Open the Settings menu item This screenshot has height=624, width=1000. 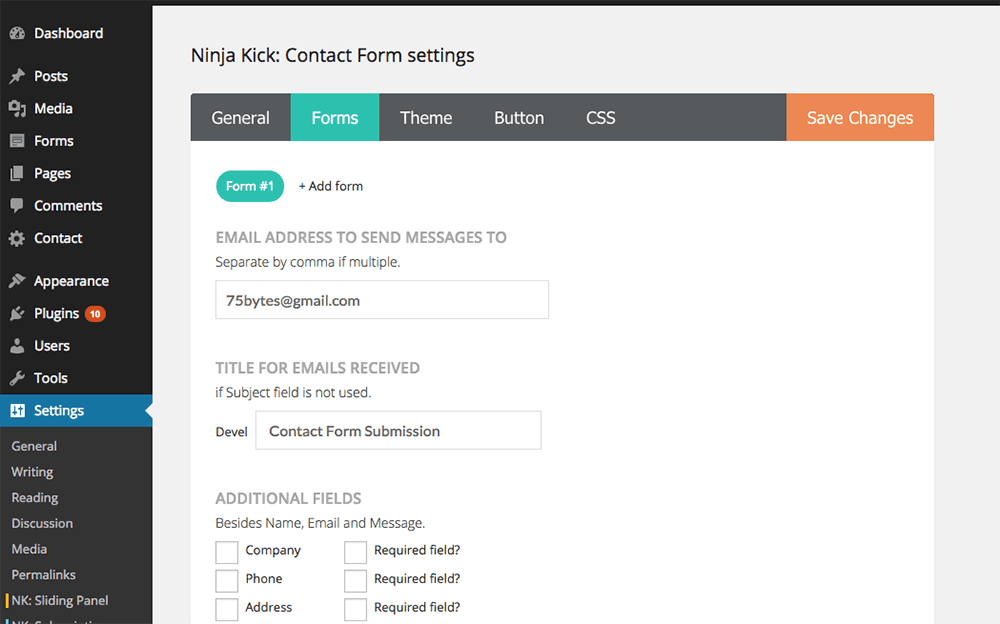pos(76,410)
